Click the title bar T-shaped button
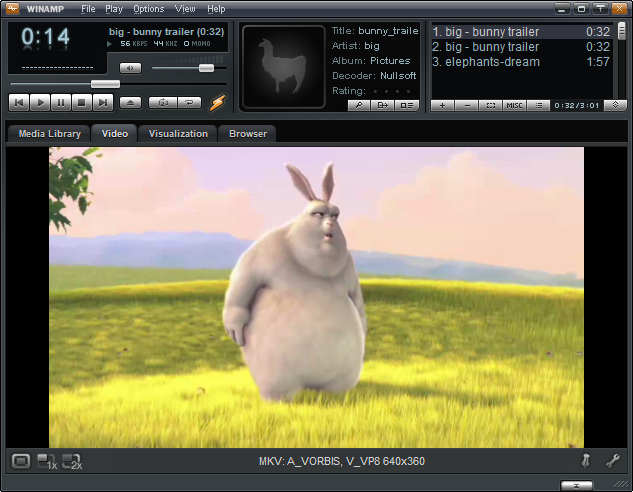Viewport: 633px width, 492px height. [601, 8]
